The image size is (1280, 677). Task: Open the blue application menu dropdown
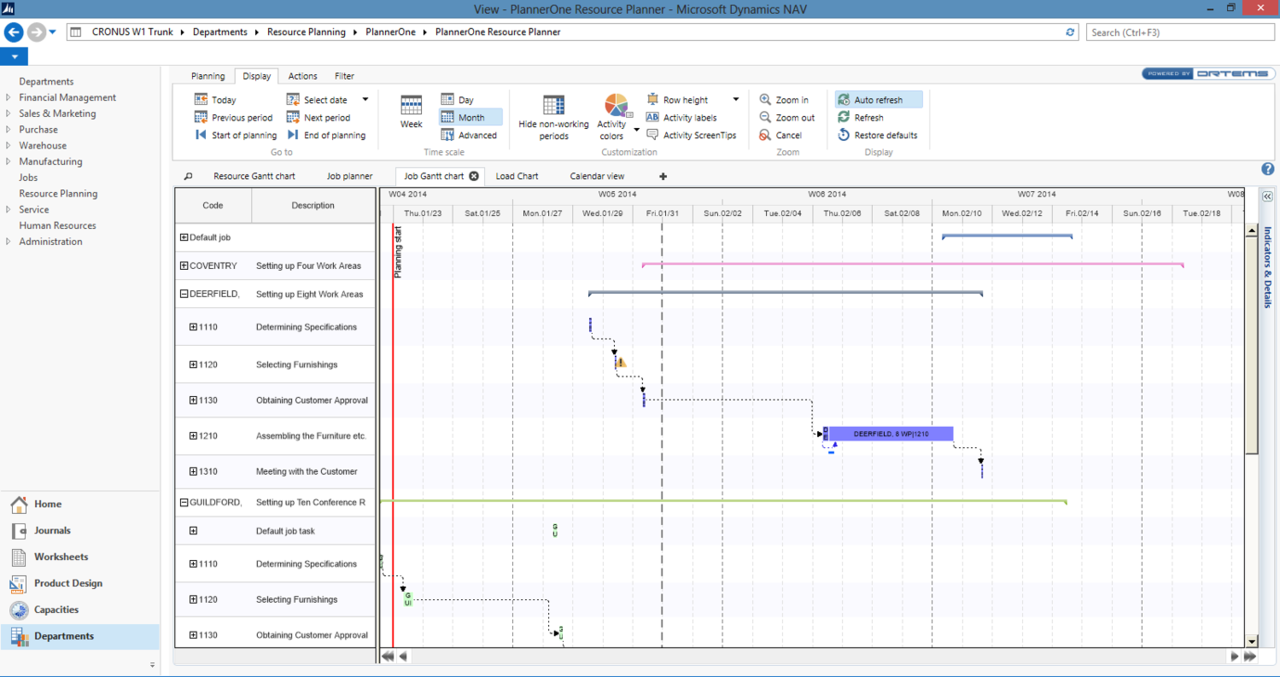click(14, 57)
